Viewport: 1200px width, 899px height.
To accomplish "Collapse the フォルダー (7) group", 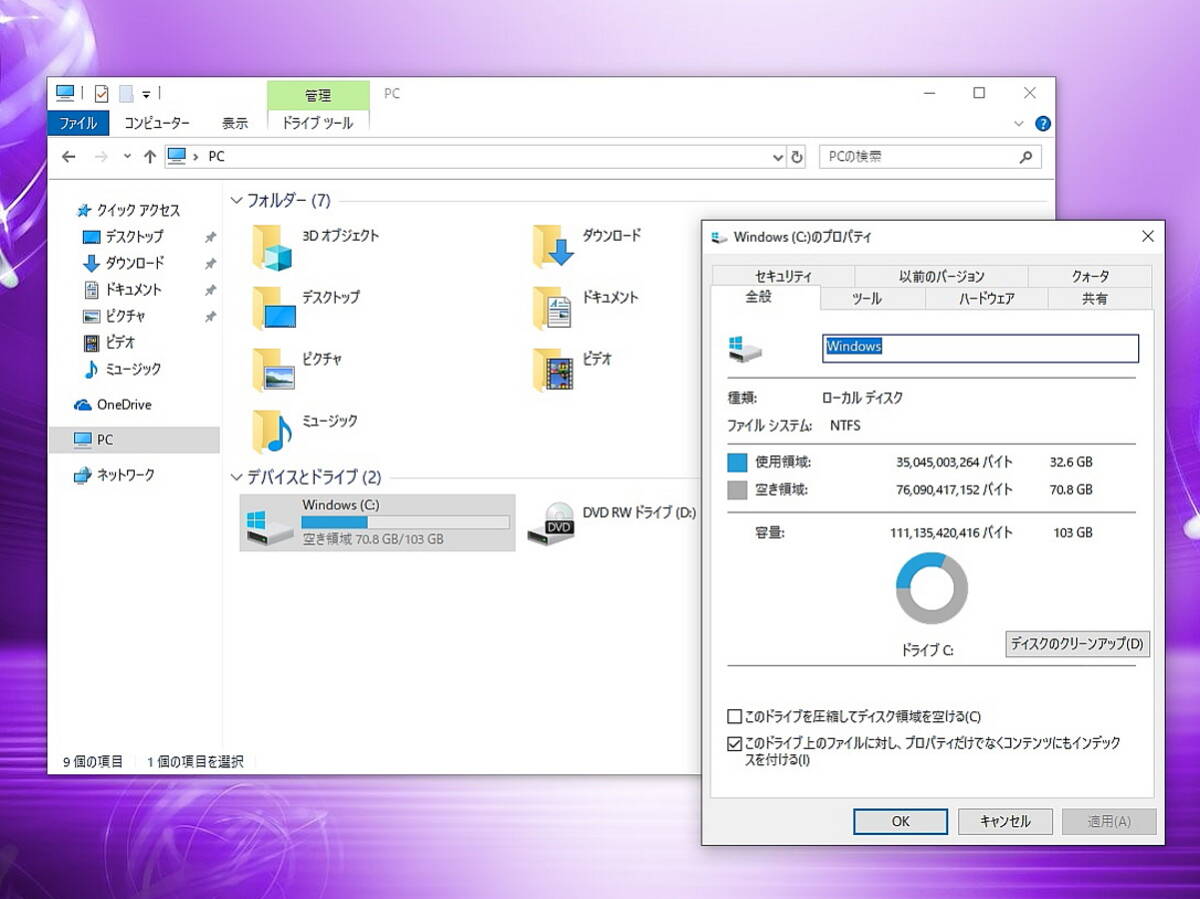I will pyautogui.click(x=237, y=200).
